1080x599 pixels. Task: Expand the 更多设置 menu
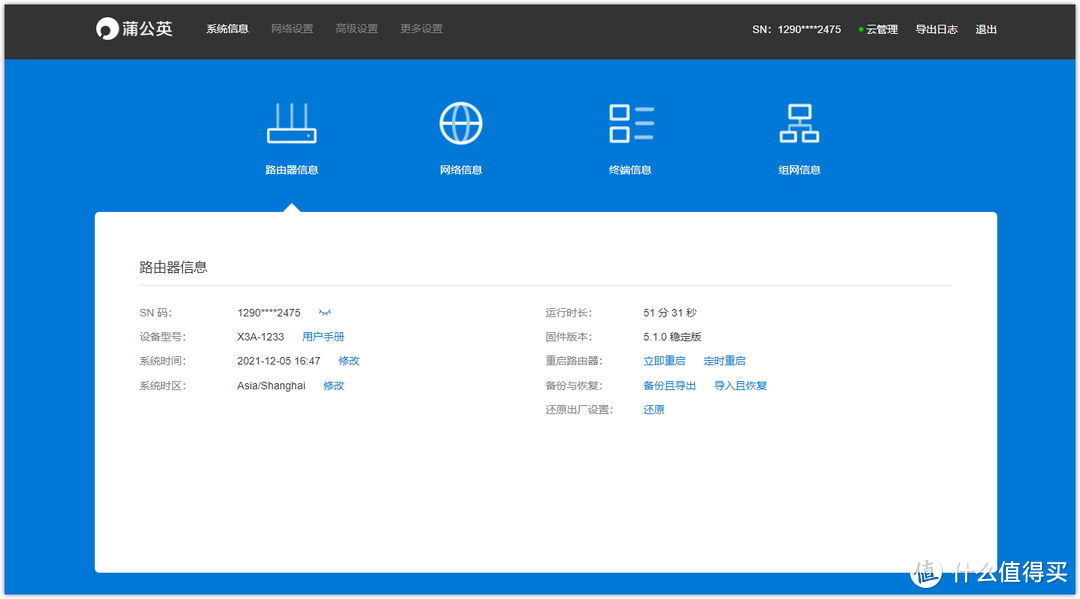click(421, 29)
